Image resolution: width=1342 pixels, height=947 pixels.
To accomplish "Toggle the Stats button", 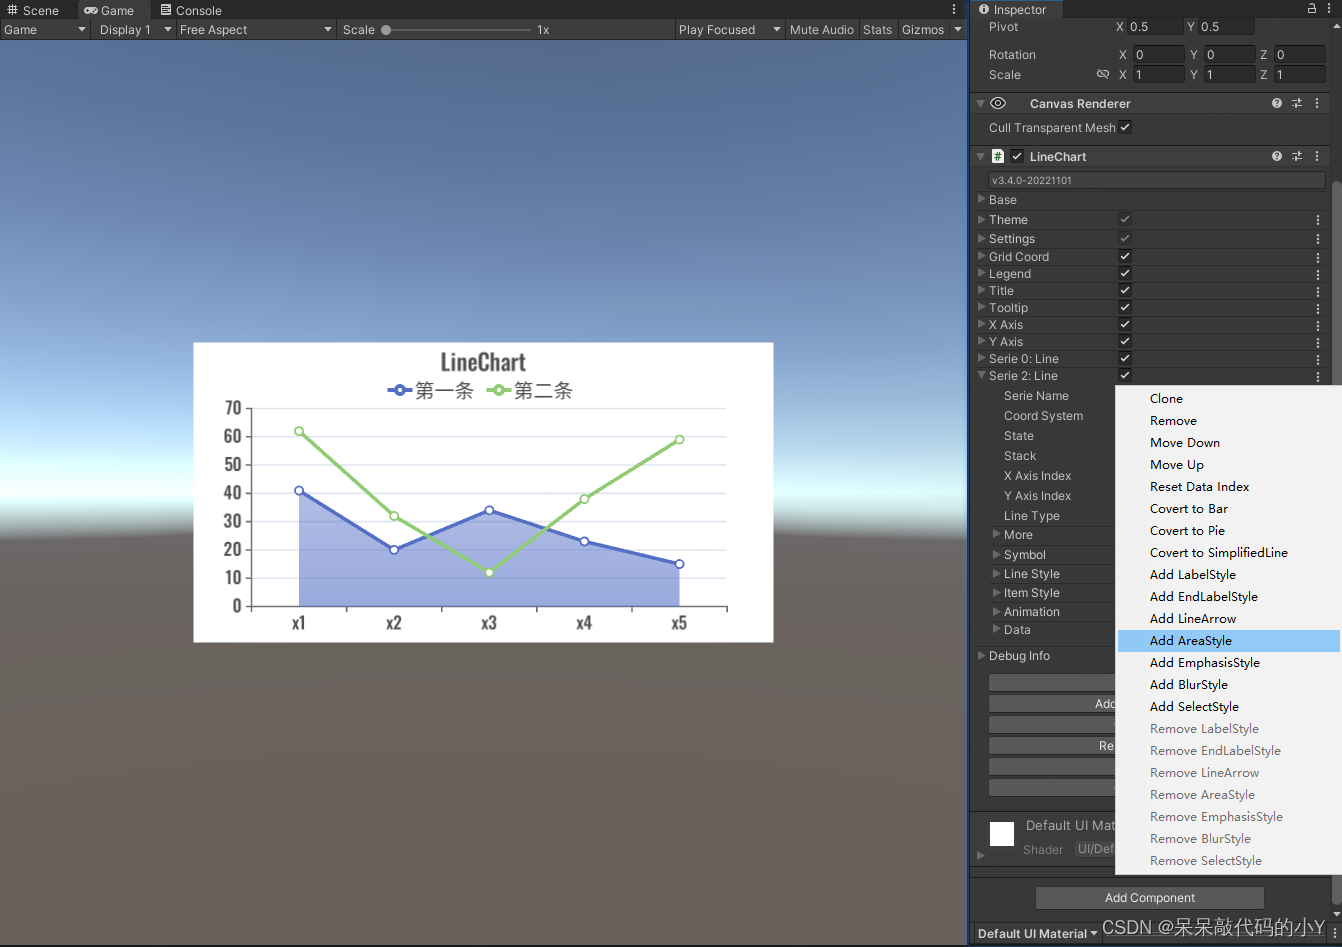I will [x=877, y=30].
